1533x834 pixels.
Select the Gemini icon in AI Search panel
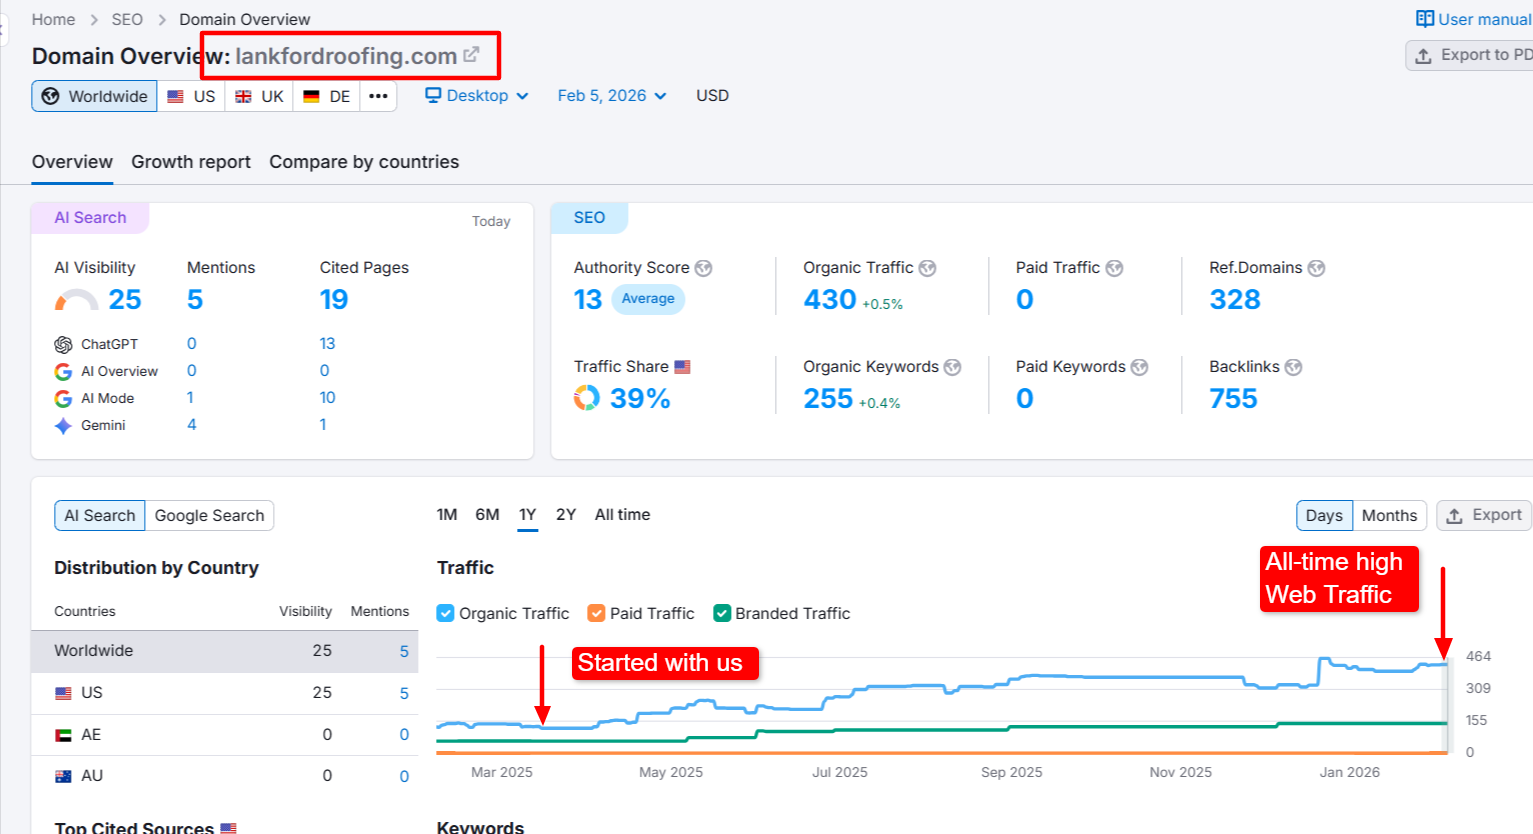click(x=63, y=424)
